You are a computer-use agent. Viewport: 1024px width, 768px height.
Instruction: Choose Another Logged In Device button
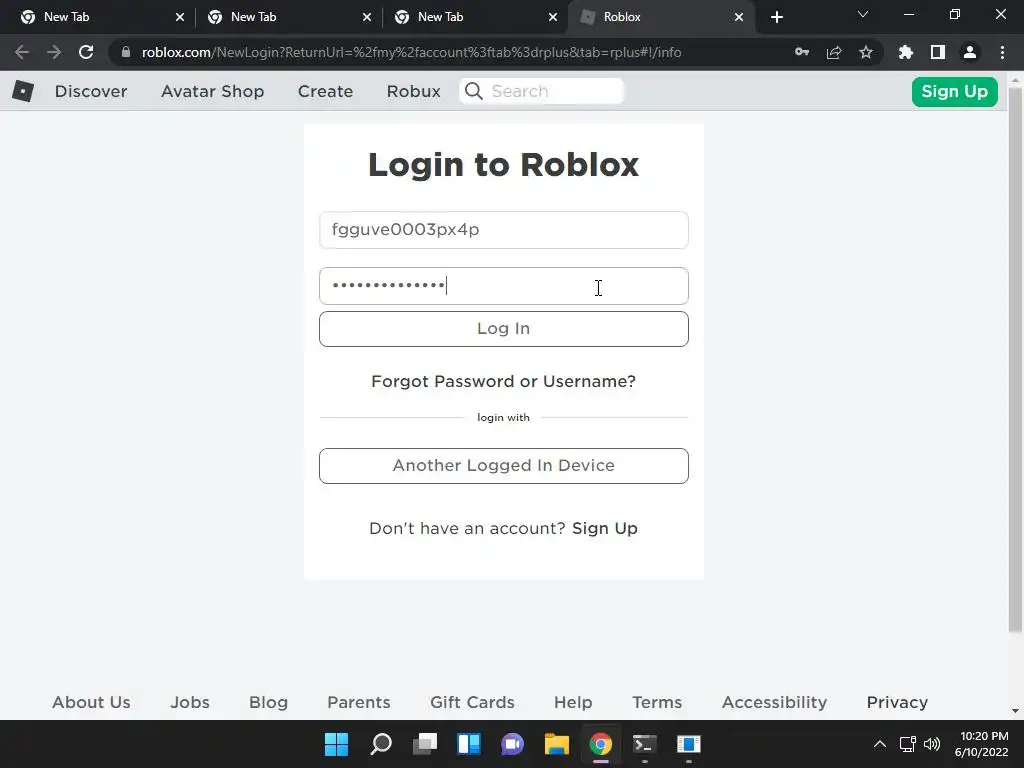pyautogui.click(x=504, y=466)
